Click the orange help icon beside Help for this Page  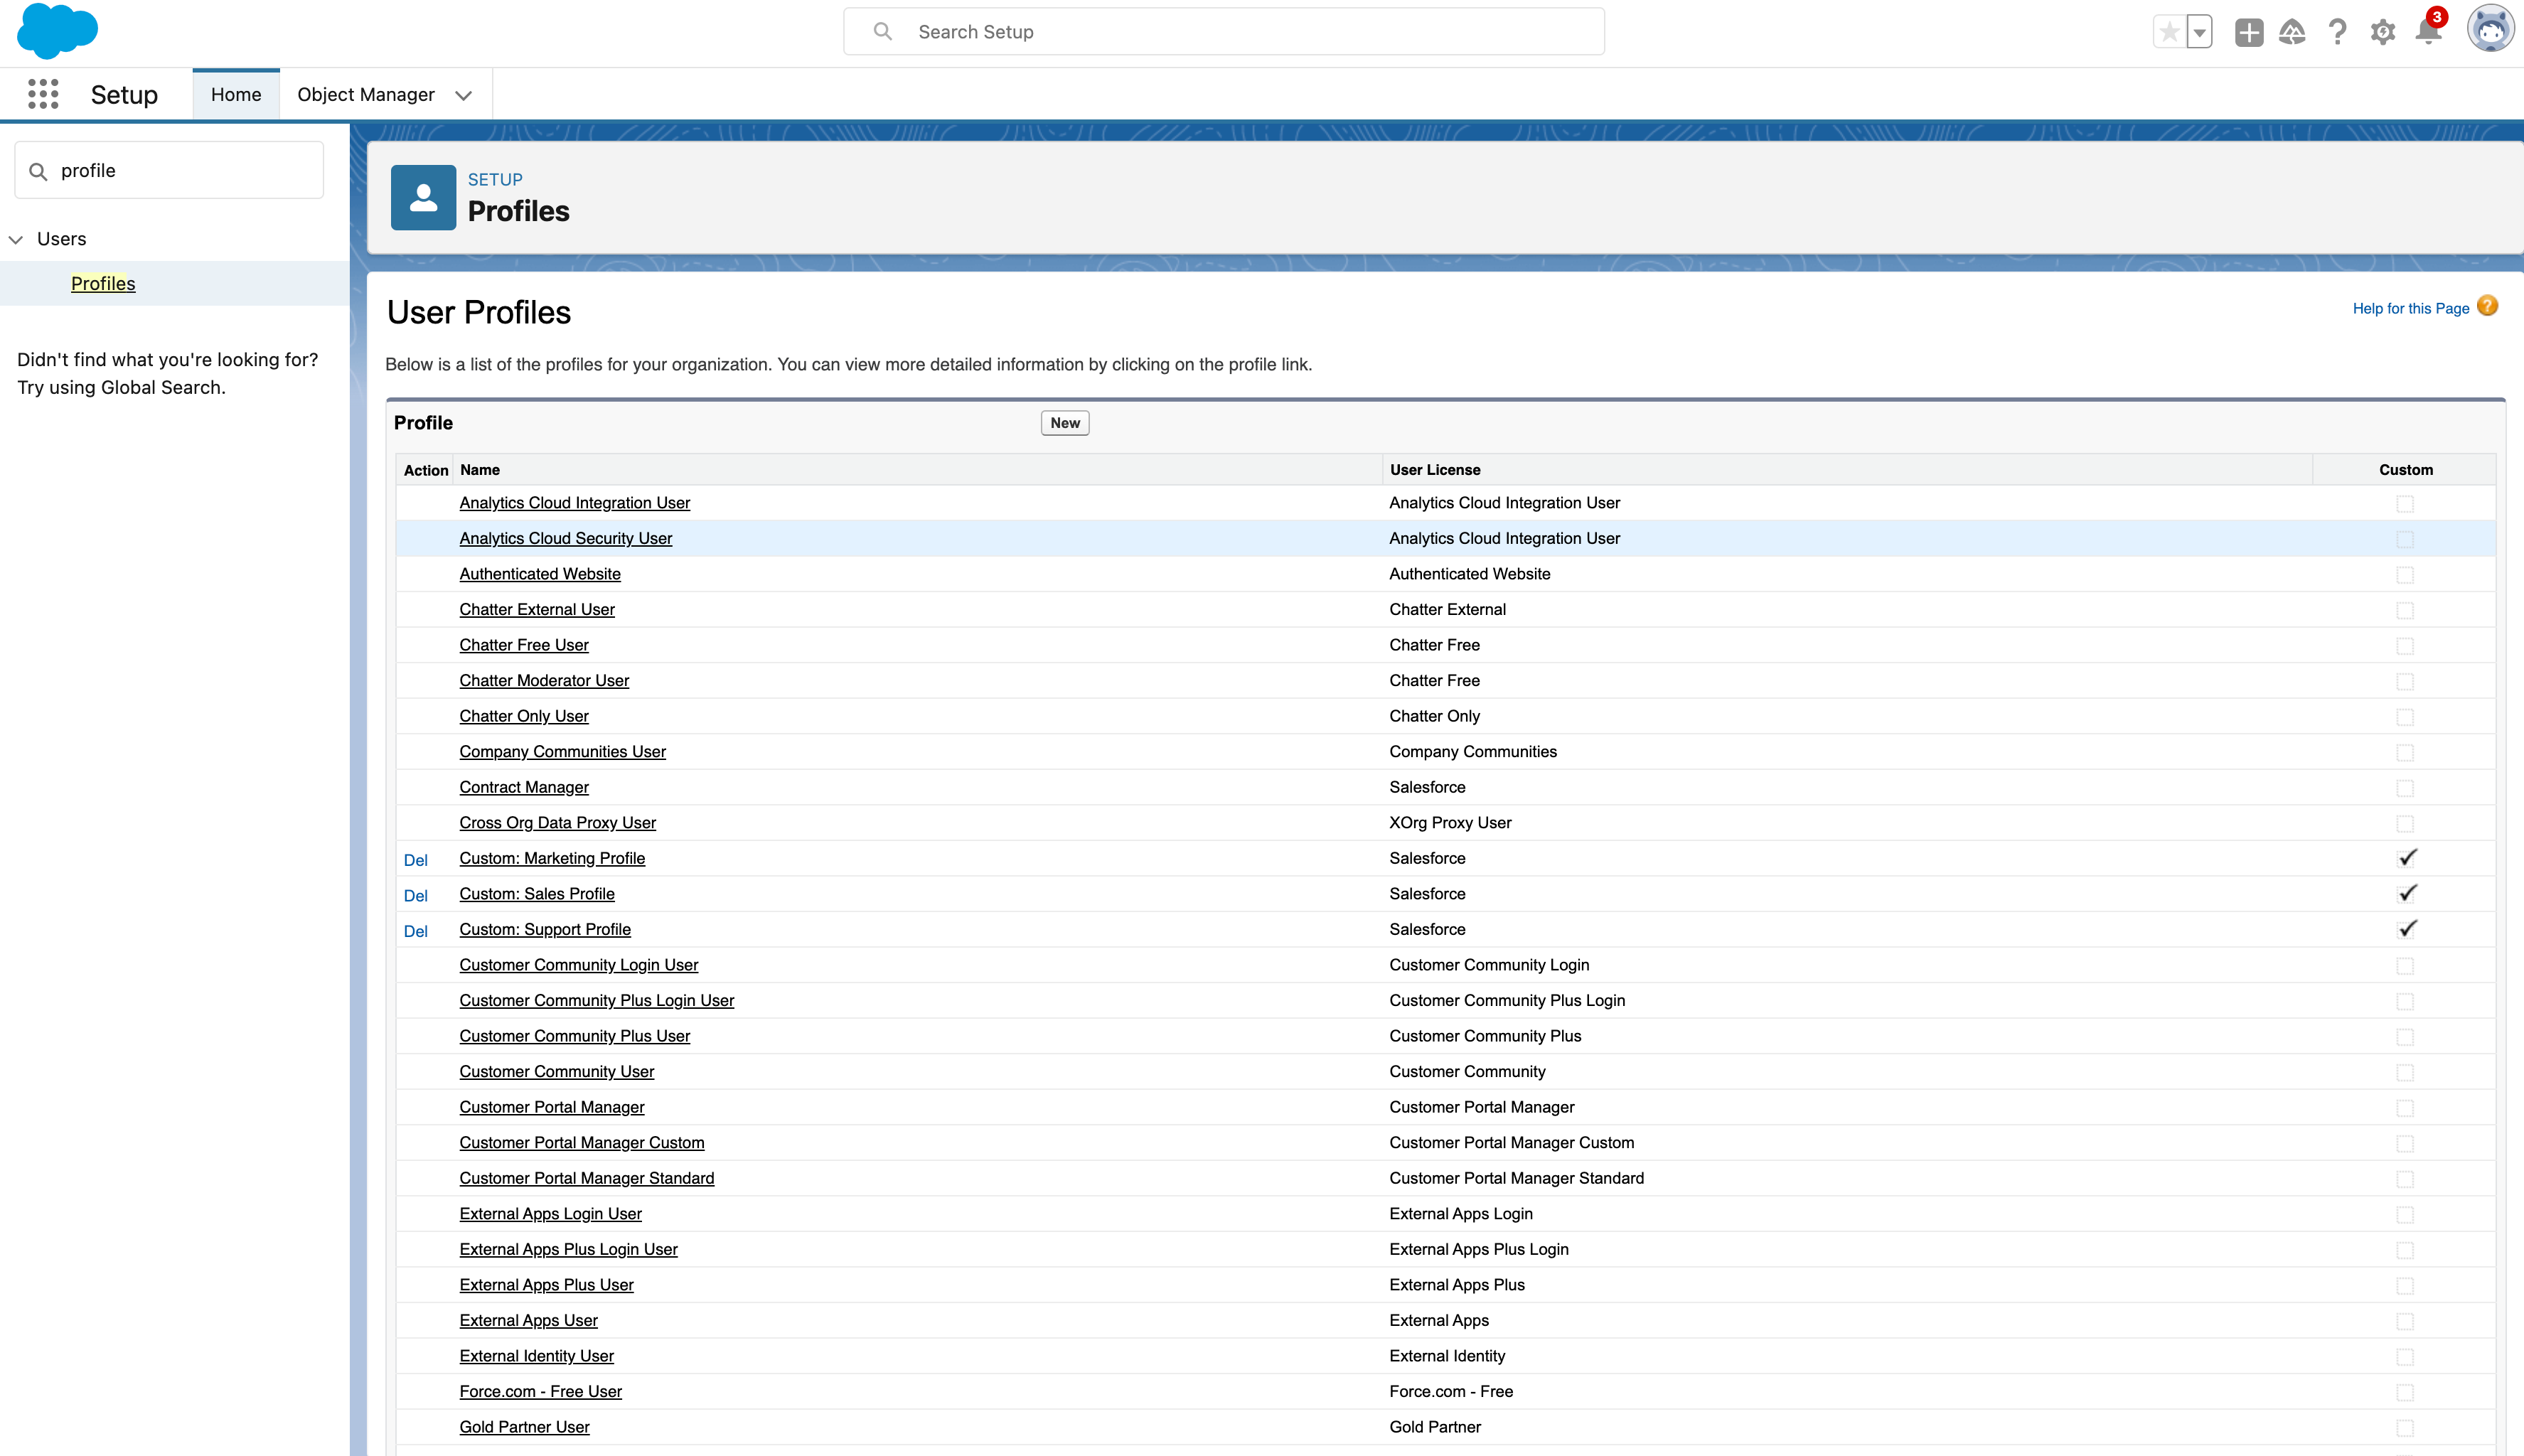[x=2488, y=306]
